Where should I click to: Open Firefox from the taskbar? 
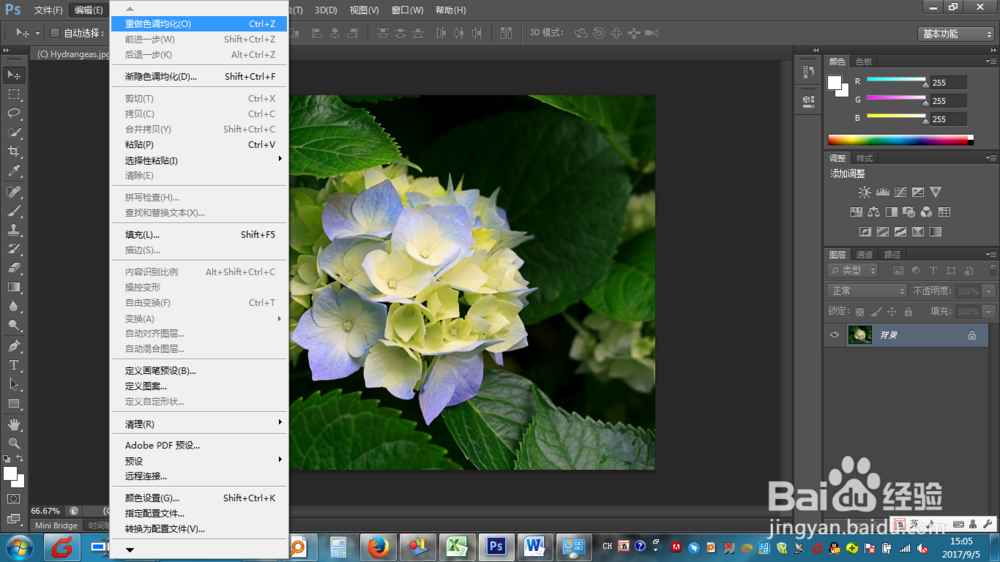coord(378,547)
